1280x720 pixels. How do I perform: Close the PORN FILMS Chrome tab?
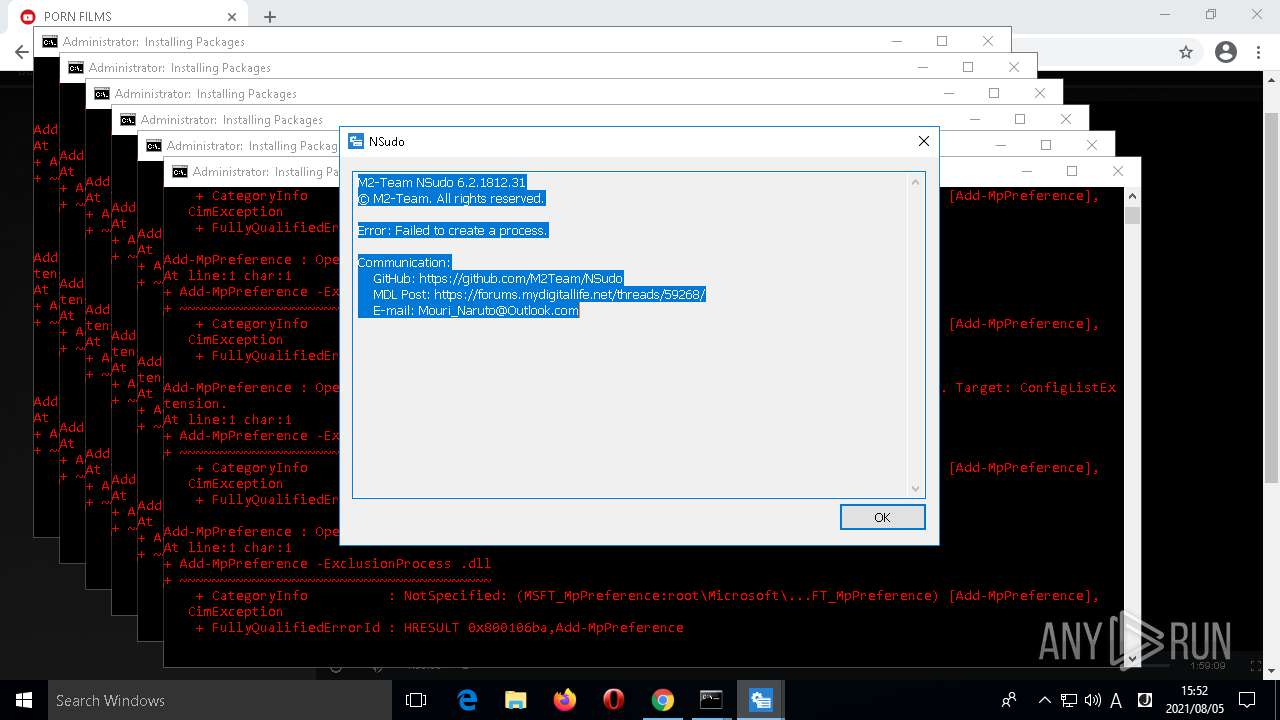[232, 16]
